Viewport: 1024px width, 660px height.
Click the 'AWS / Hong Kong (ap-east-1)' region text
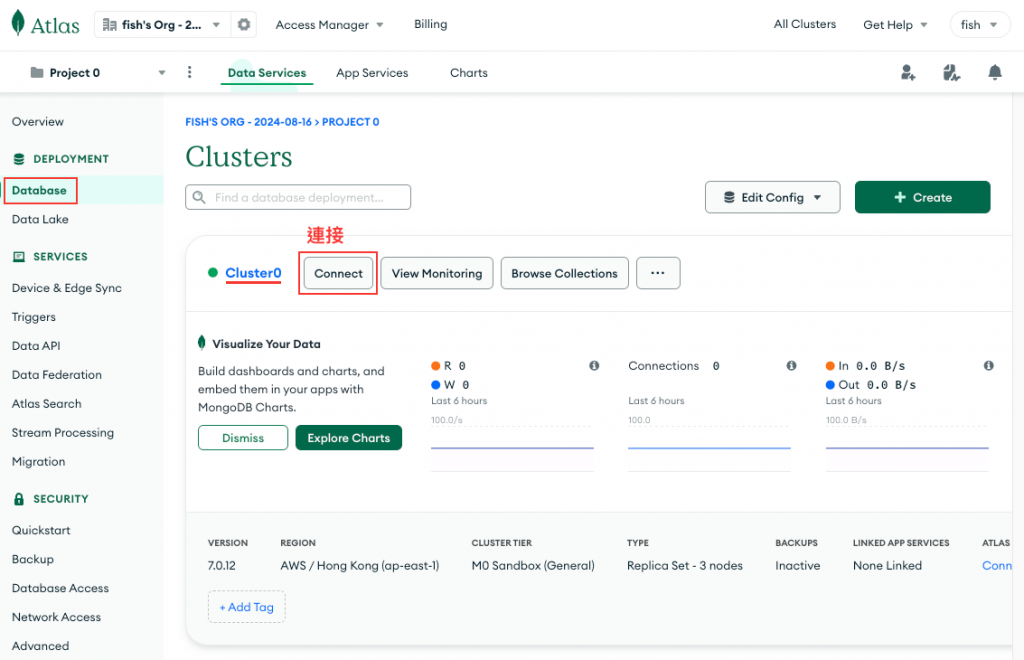click(360, 565)
